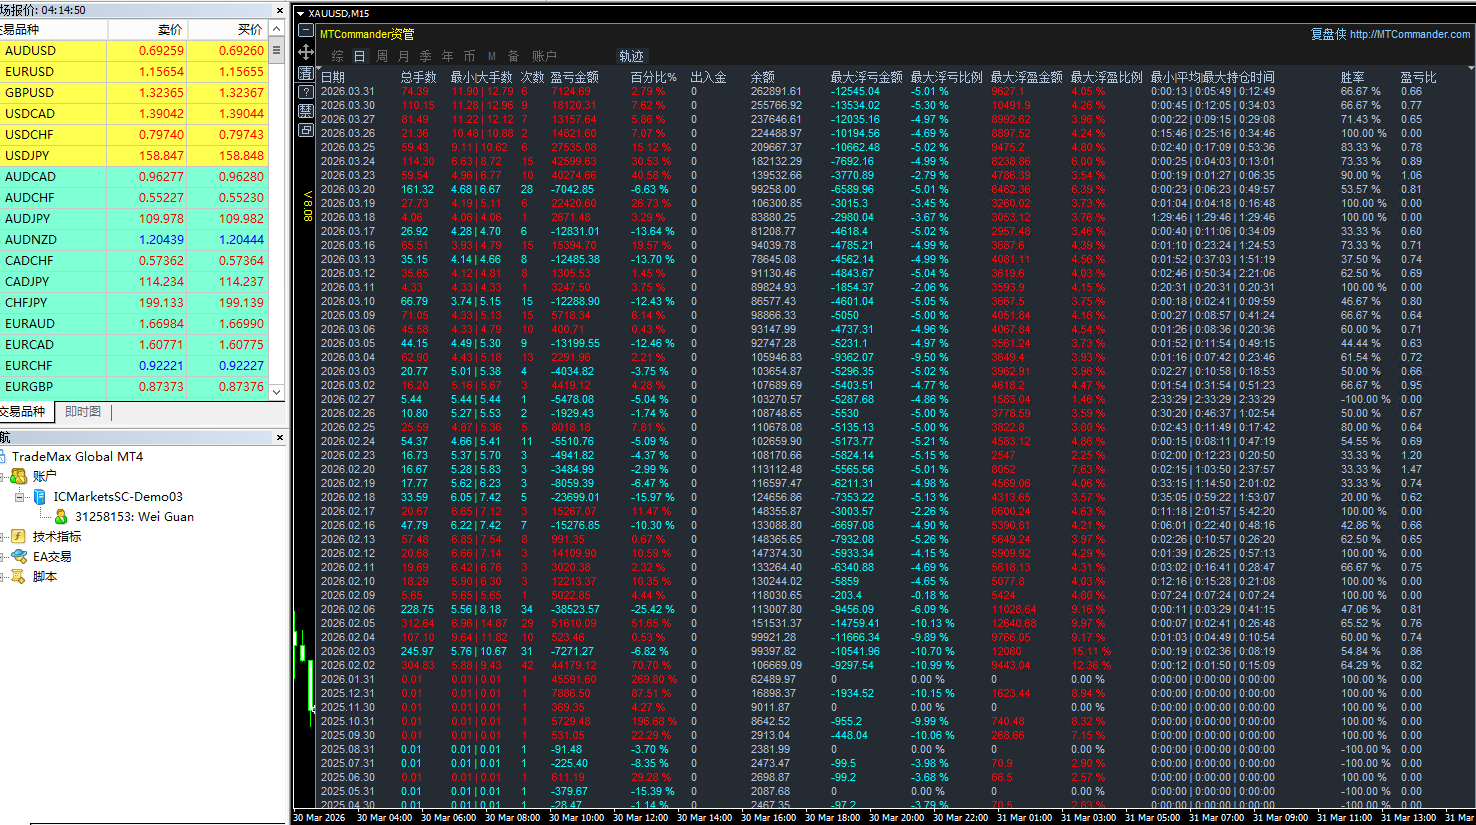Viewport: 1476px width, 825px height.
Task: Toggle the 周 weekly period view
Action: point(381,56)
